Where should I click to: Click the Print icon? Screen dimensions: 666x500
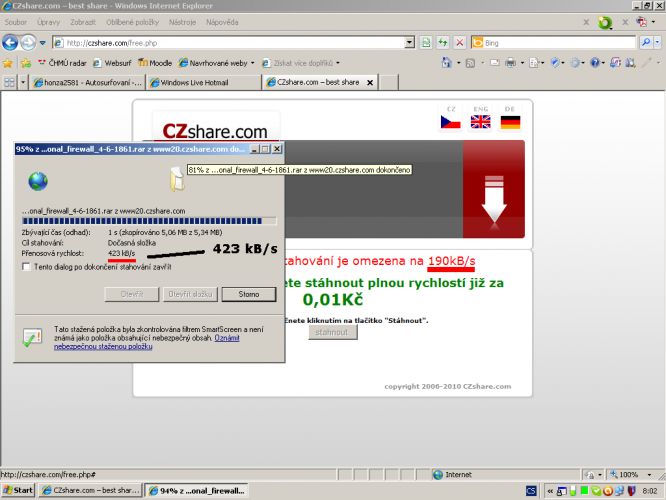tap(511, 63)
